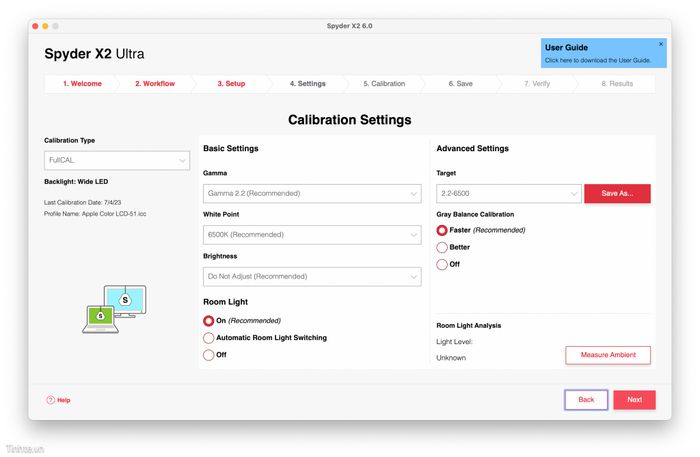
Task: Select the 6. Save step
Action: tap(461, 83)
